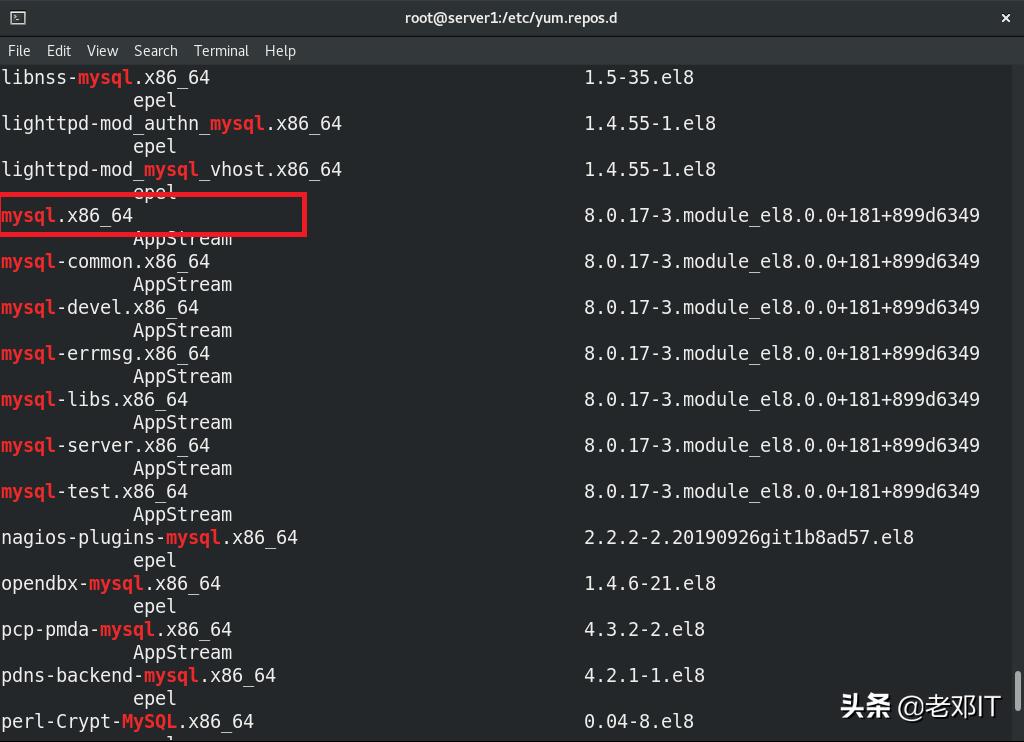The height and width of the screenshot is (742, 1024).
Task: Open the Search menu
Action: 155,51
